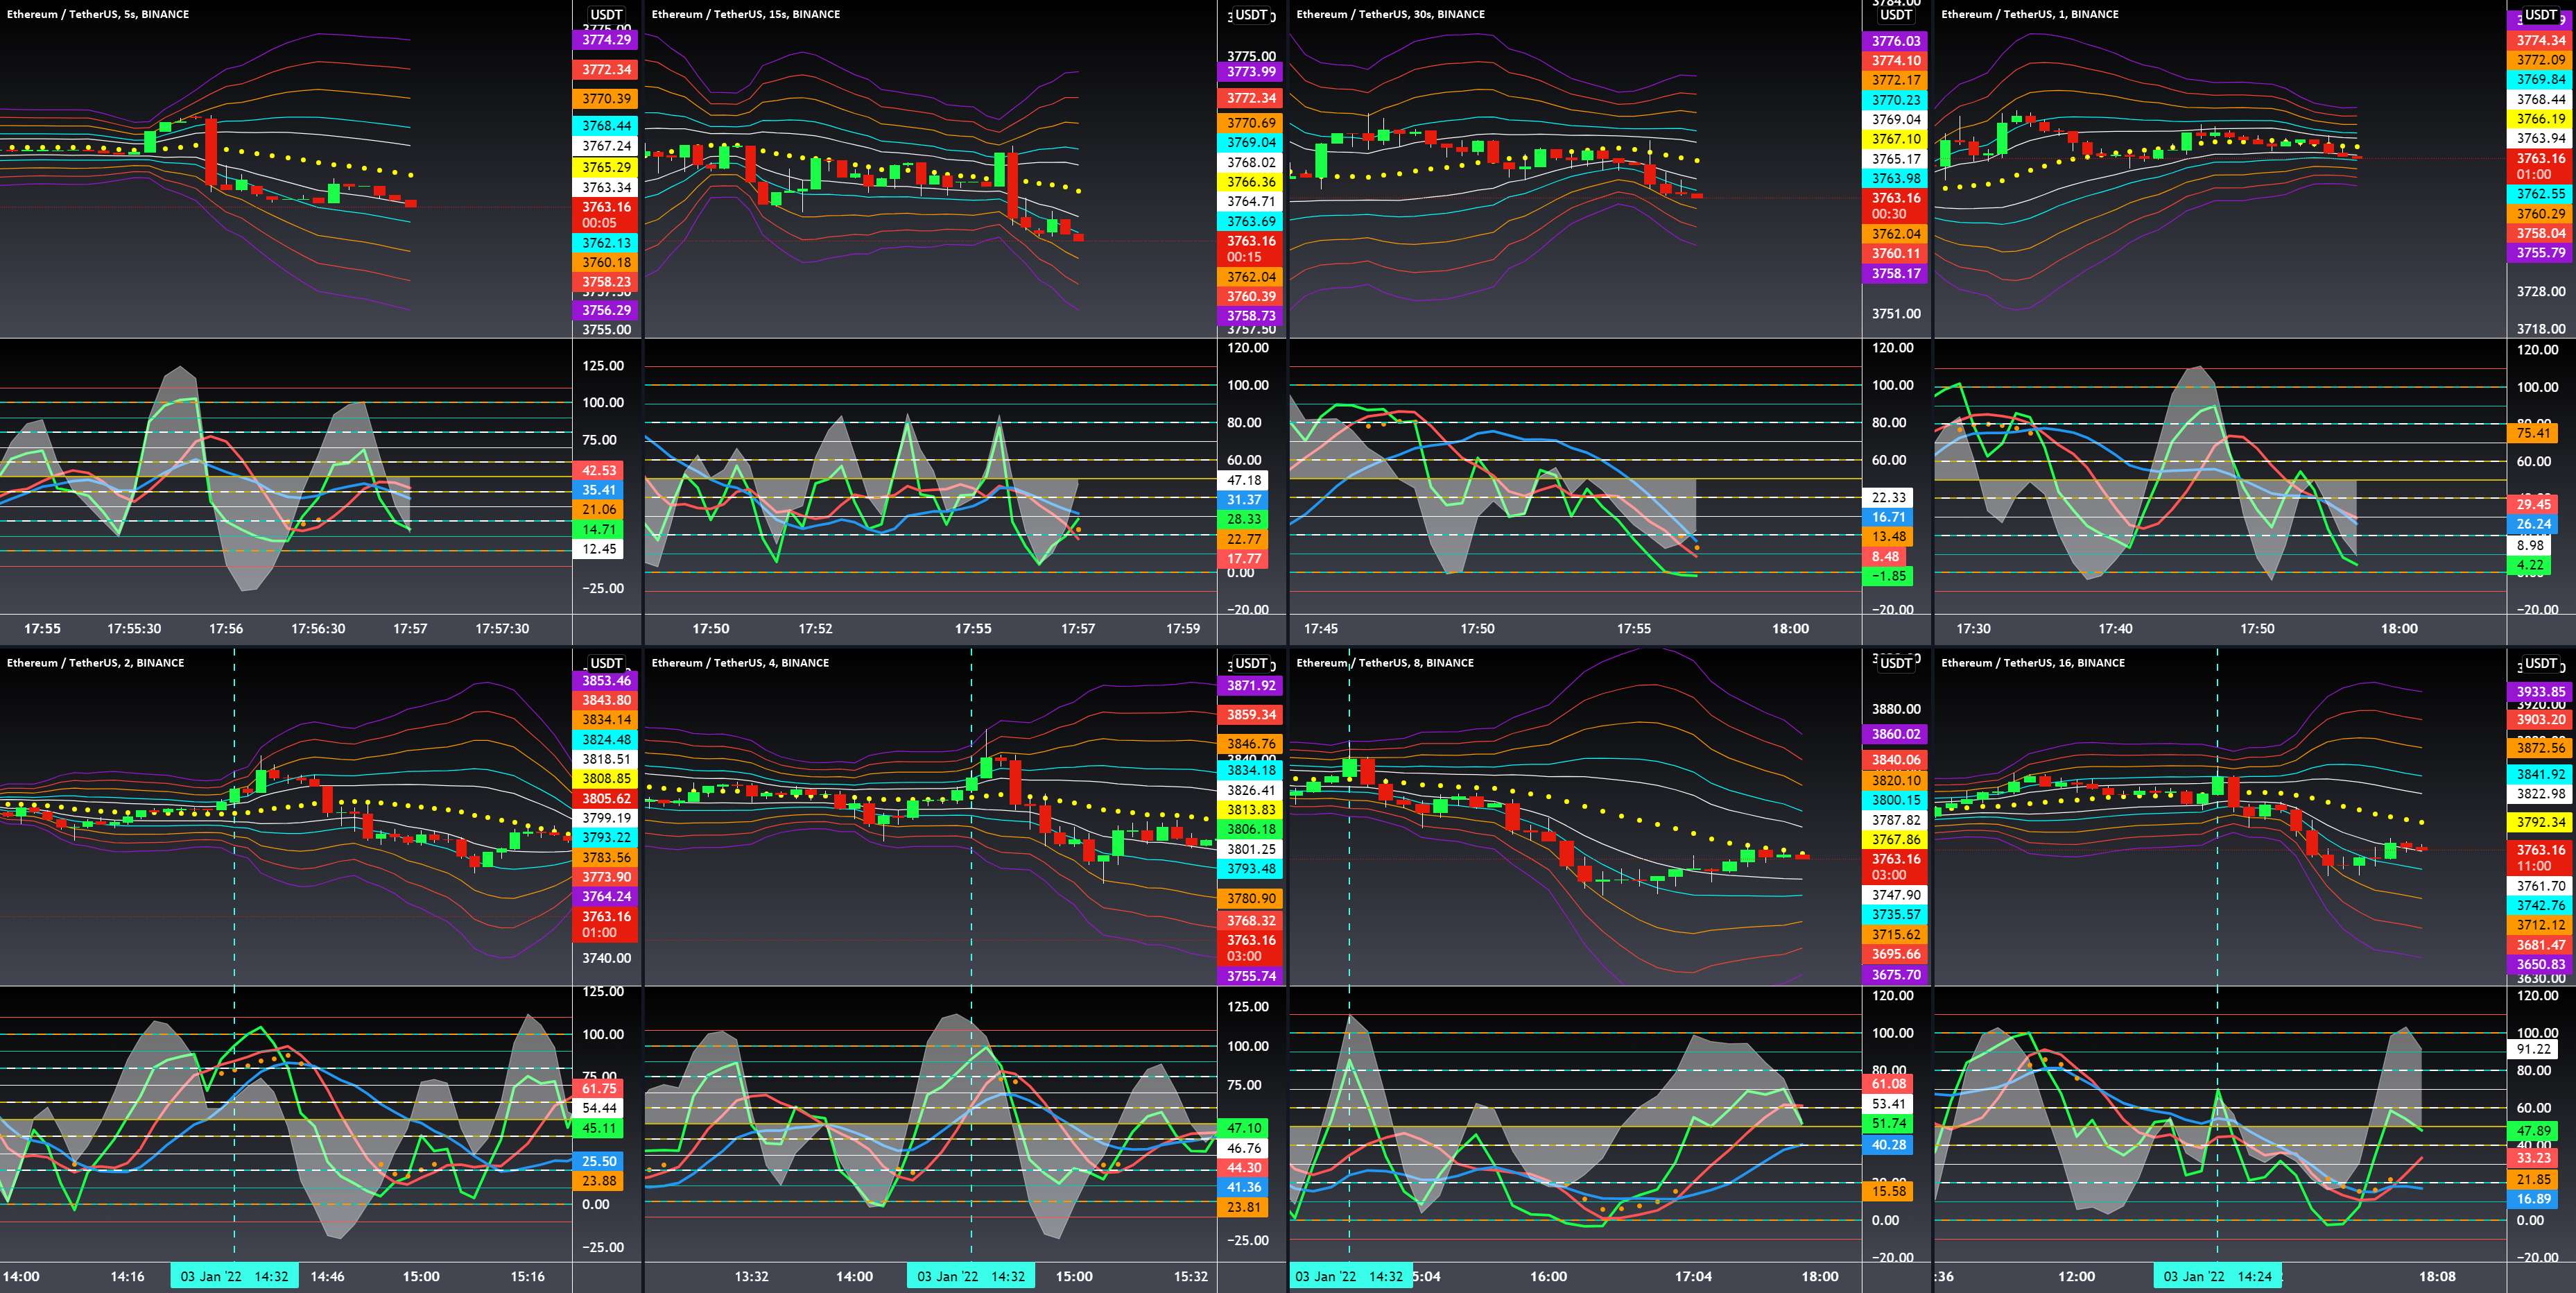
Task: Click the 'Ethereum / TetherUS, 2, BINANCE' chart title
Action: point(96,662)
